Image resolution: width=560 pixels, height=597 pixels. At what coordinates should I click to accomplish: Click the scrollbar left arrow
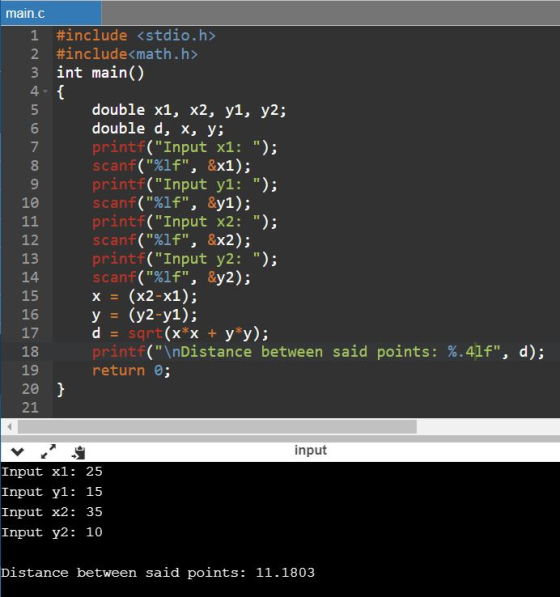tap(9, 427)
